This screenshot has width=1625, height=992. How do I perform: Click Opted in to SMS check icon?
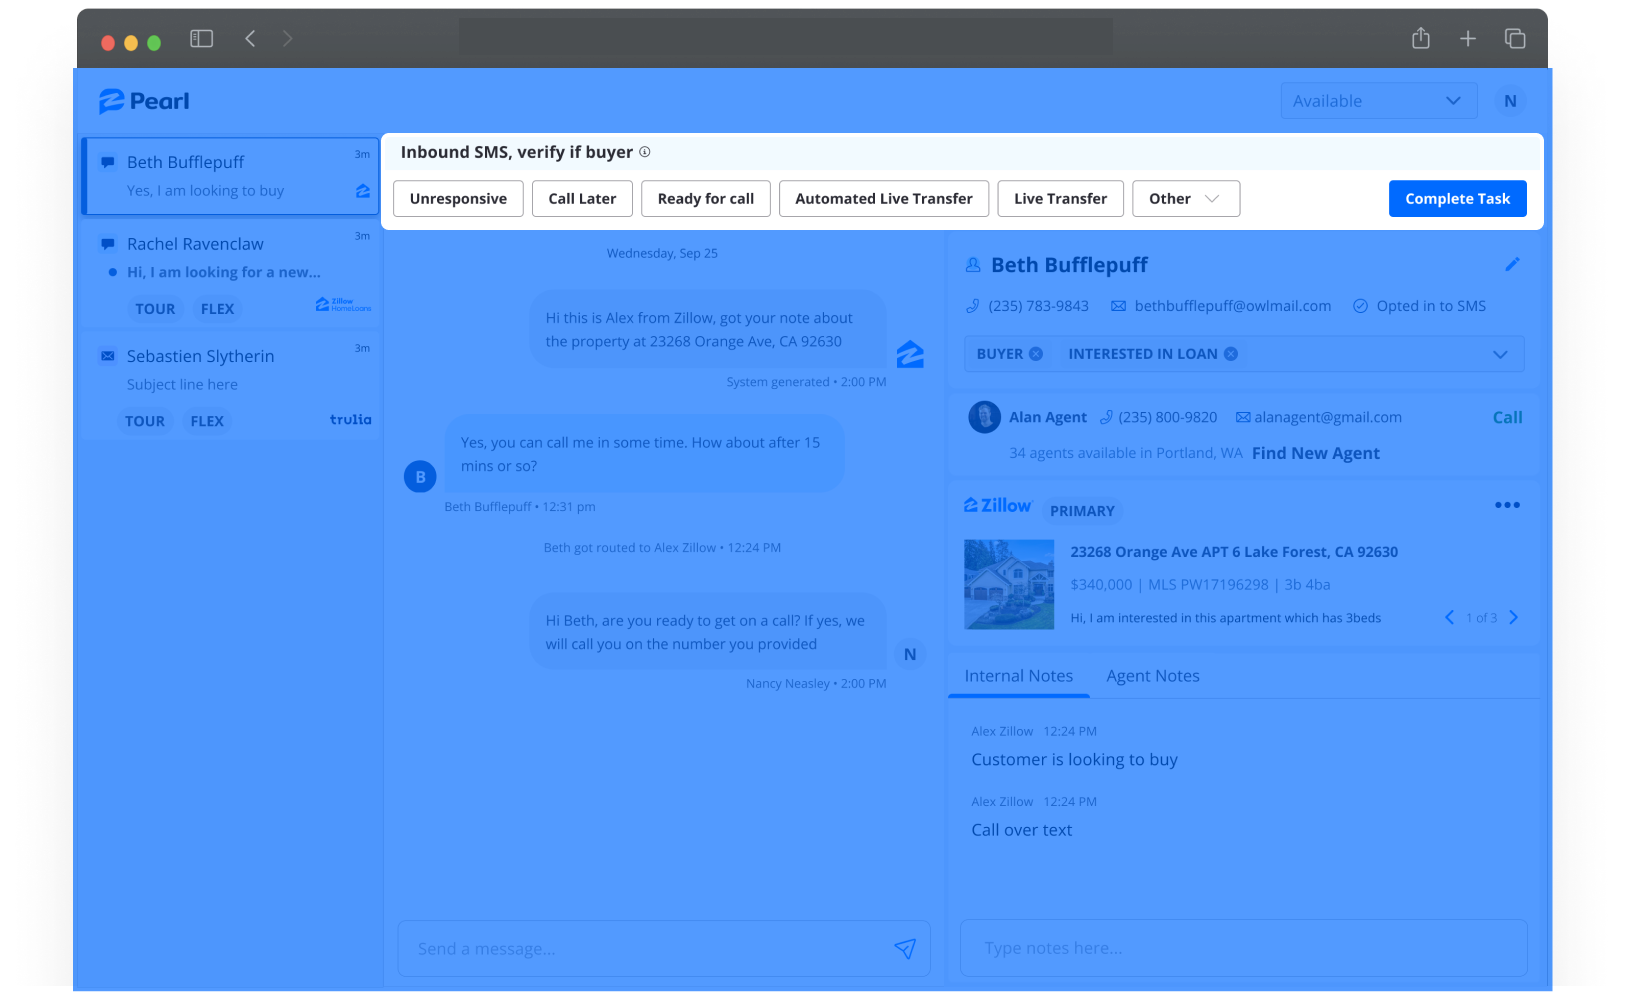click(x=1360, y=306)
